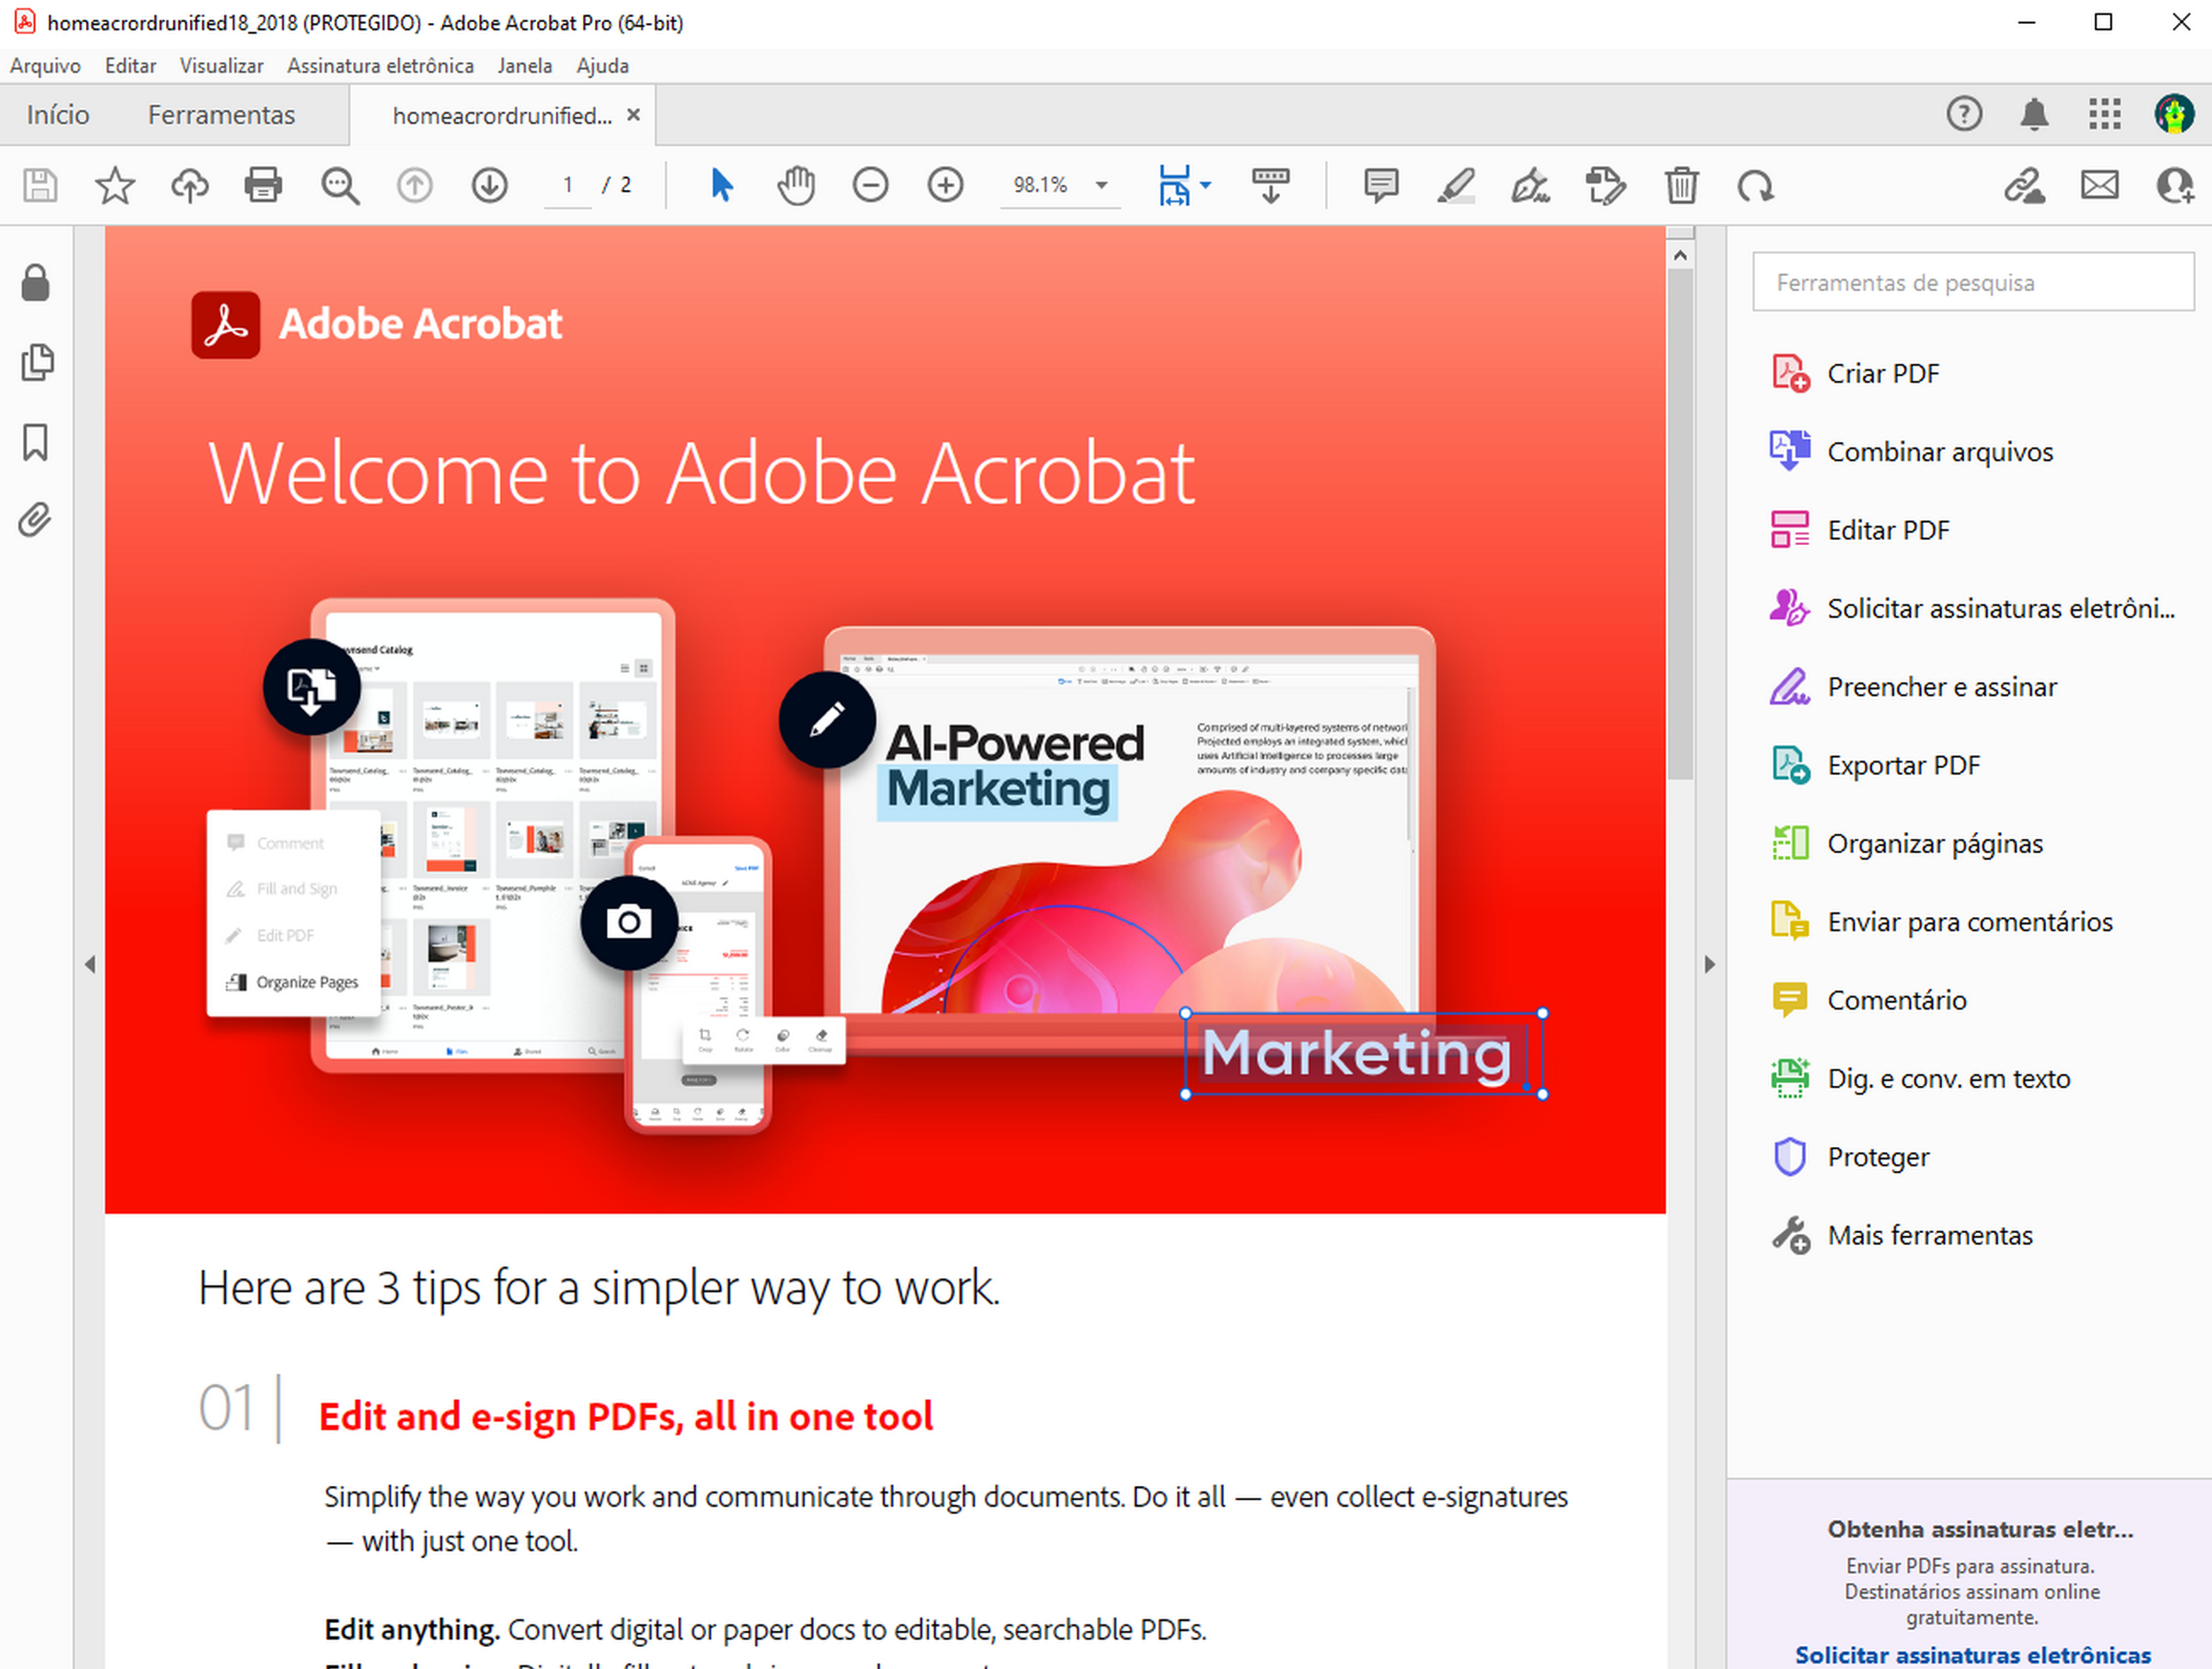Open notifications bell

click(2034, 114)
